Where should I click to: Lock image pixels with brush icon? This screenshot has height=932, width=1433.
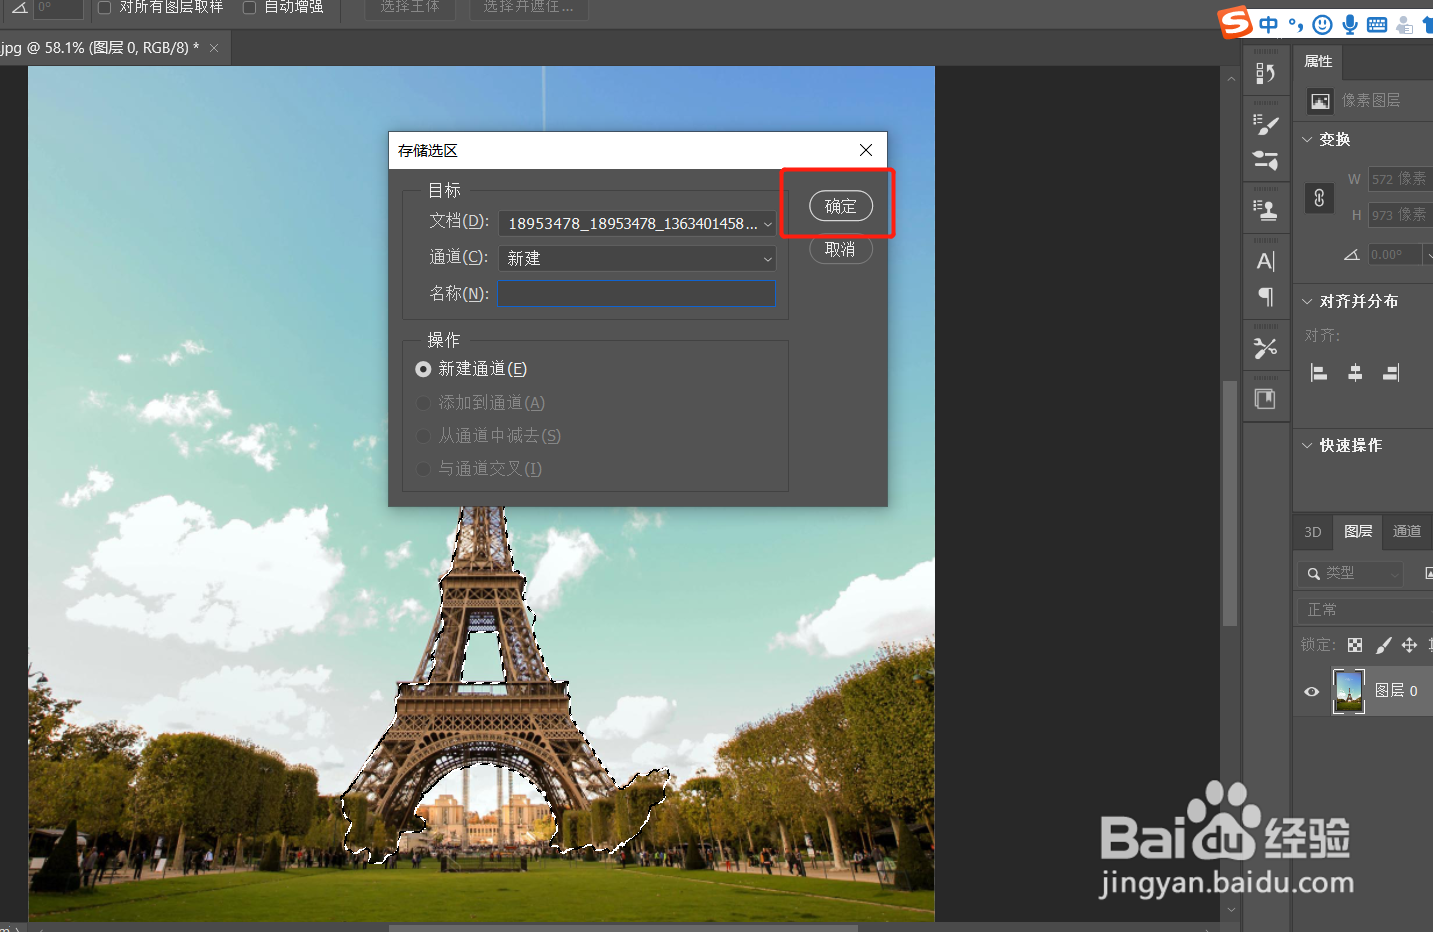pyautogui.click(x=1383, y=645)
